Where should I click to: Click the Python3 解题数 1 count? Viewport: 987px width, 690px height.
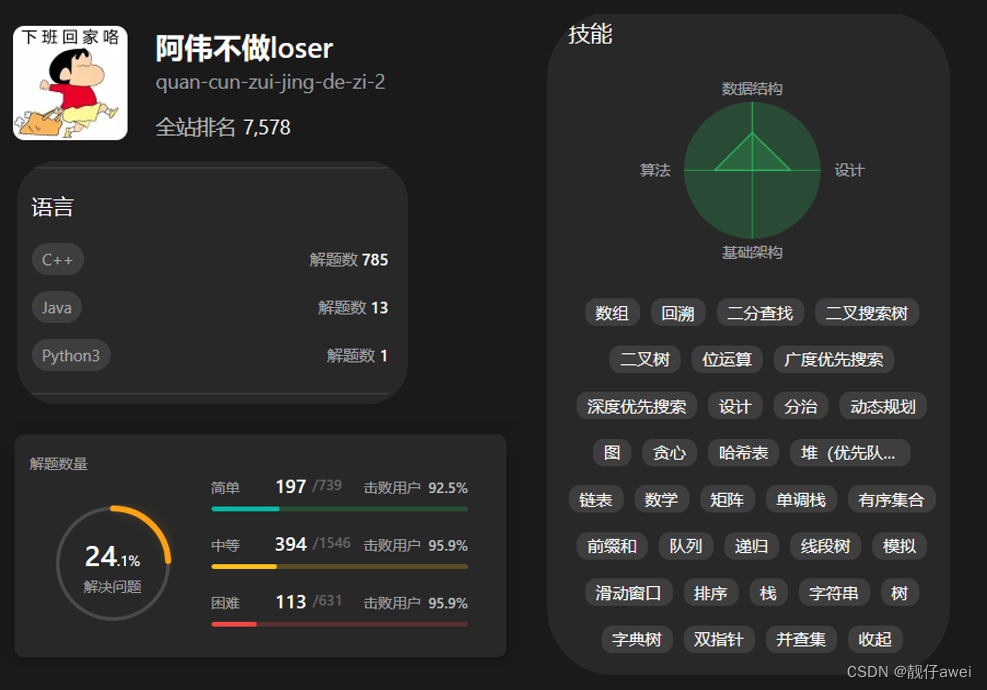pos(357,356)
